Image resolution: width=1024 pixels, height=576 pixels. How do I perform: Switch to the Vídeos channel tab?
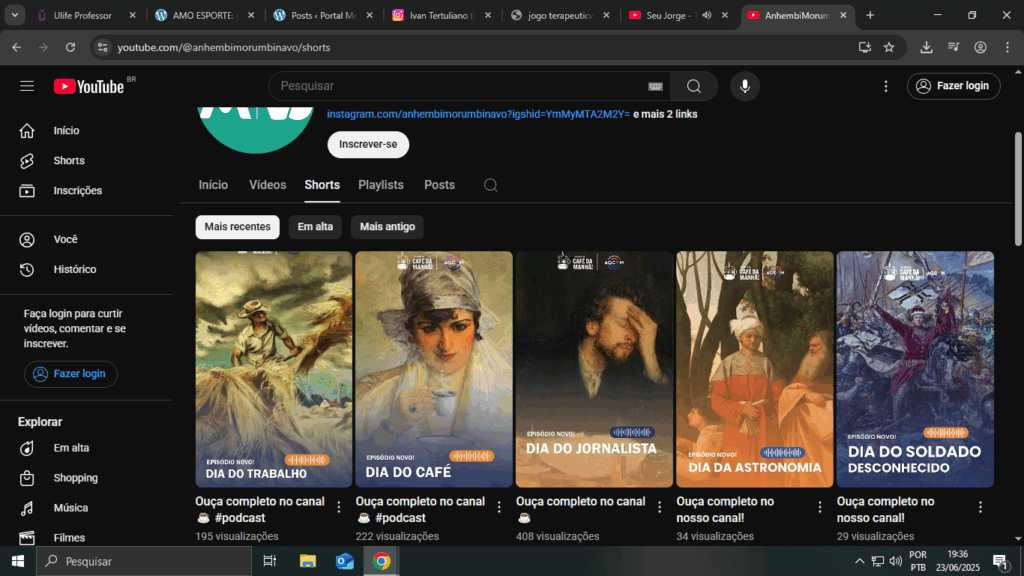[267, 185]
